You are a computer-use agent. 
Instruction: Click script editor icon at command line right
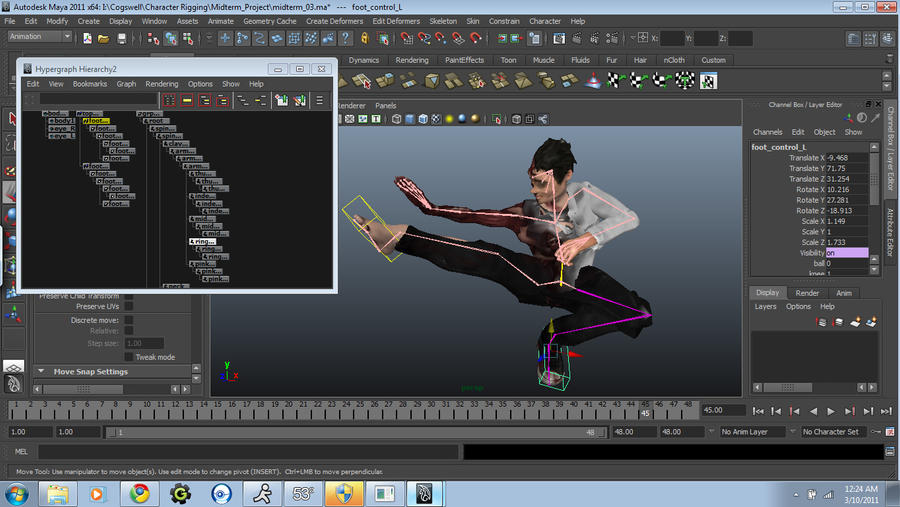(x=890, y=451)
